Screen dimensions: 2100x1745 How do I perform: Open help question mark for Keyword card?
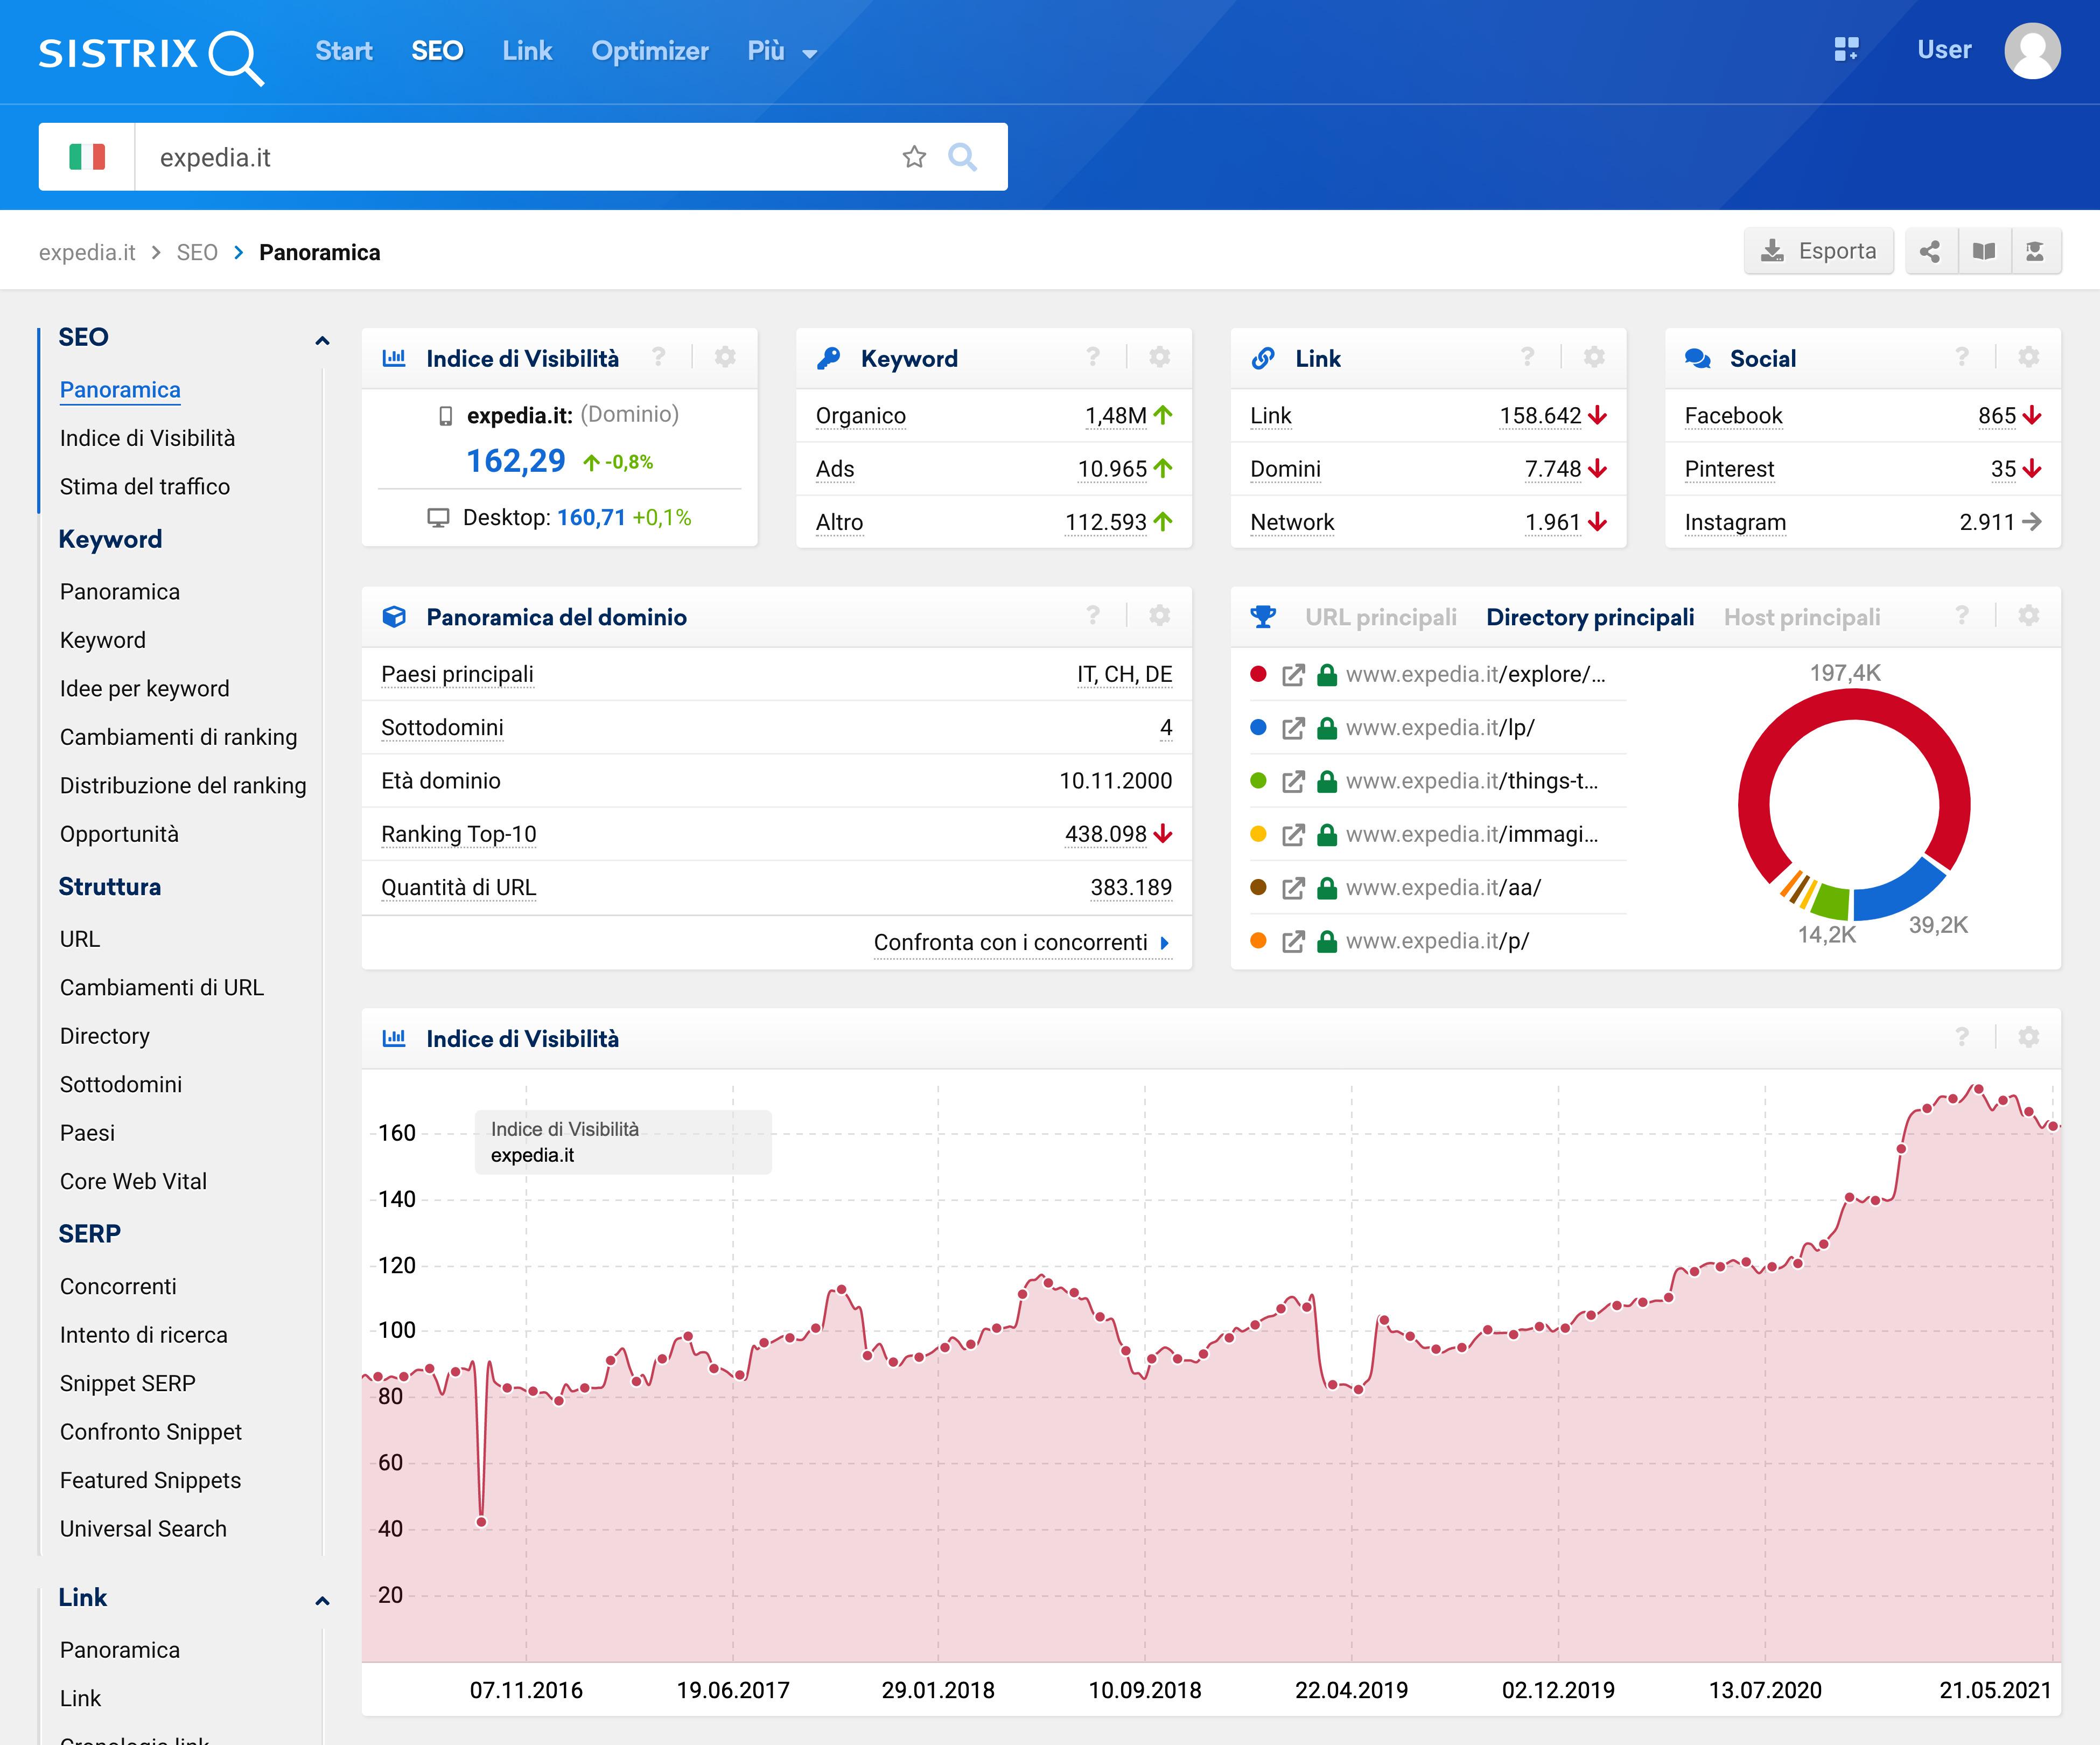(x=1093, y=357)
